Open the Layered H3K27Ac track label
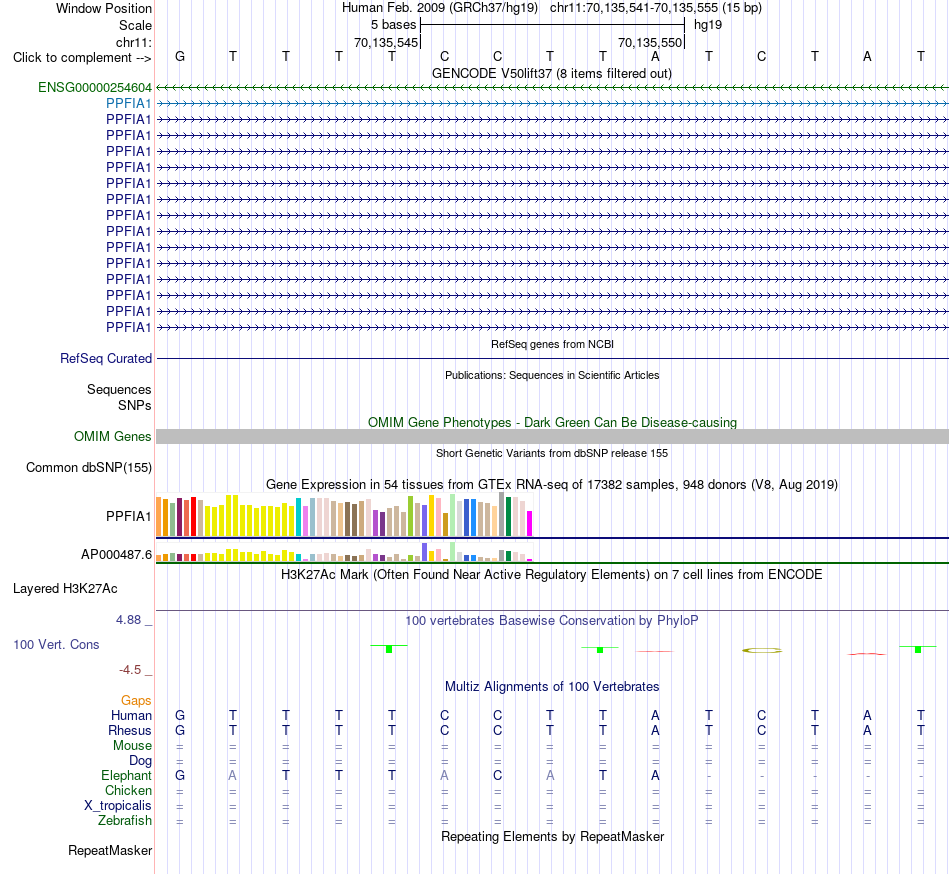This screenshot has height=874, width=950. (65, 589)
